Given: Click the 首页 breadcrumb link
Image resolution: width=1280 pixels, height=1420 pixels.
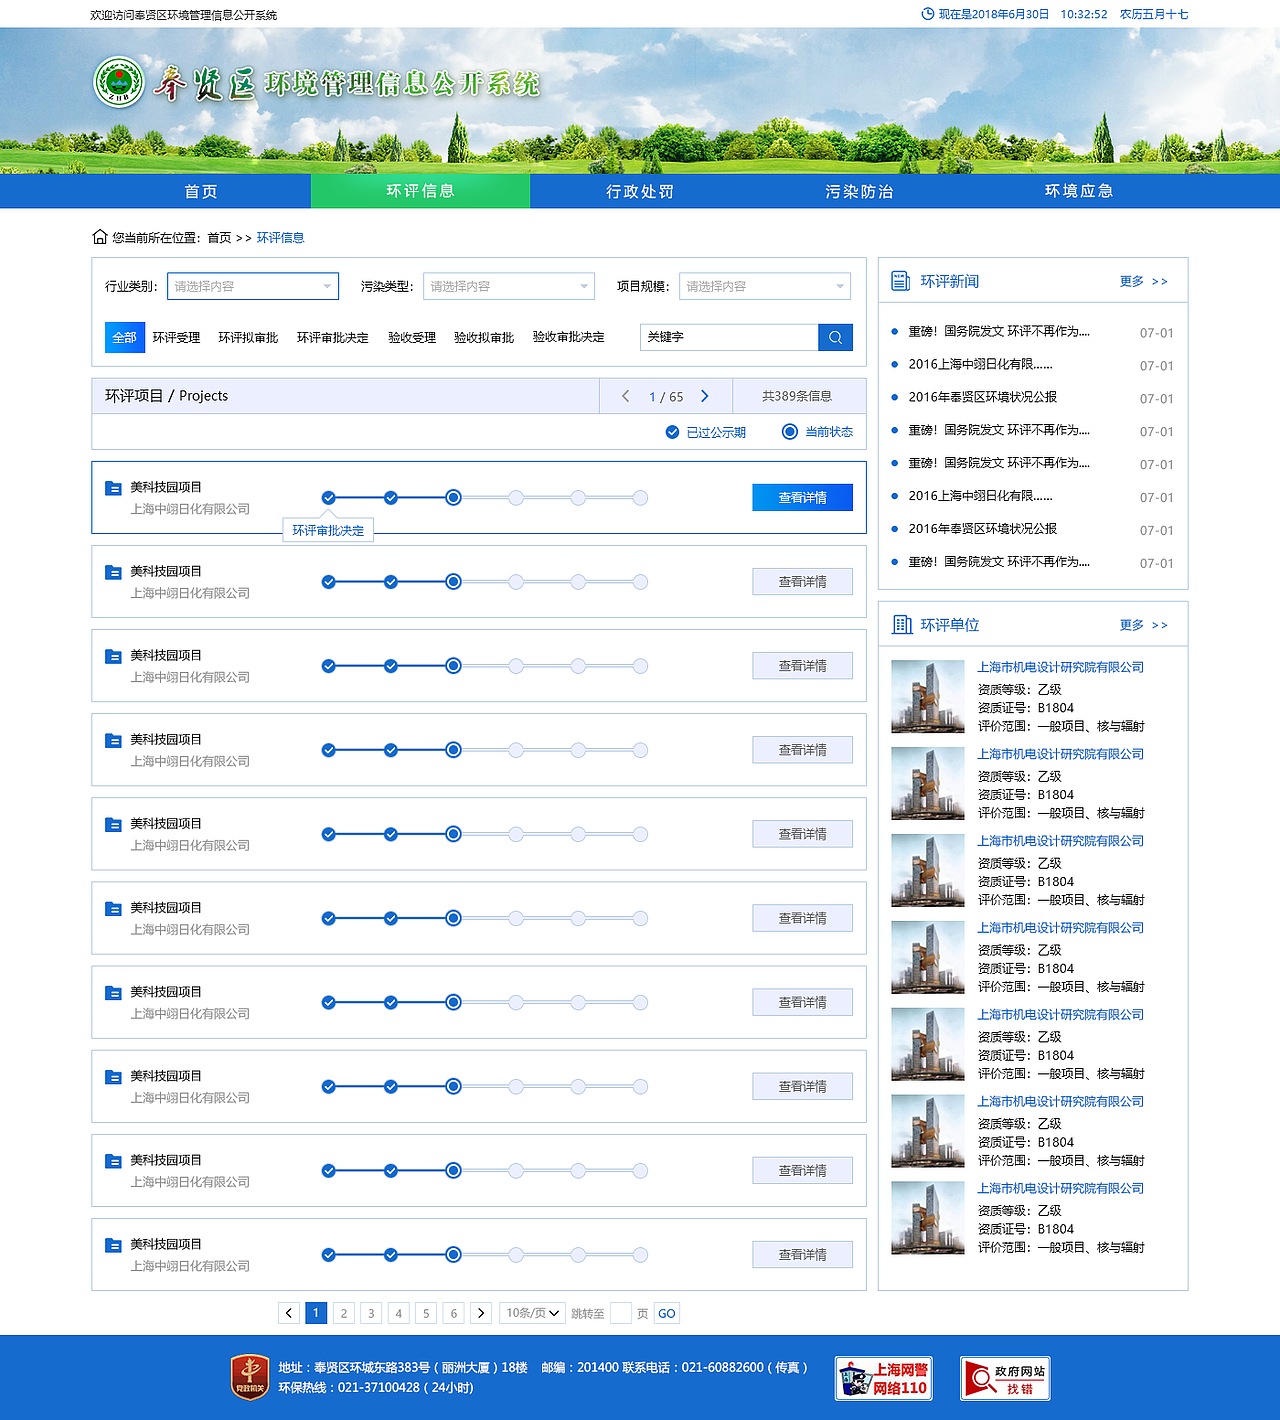Looking at the screenshot, I should [219, 238].
